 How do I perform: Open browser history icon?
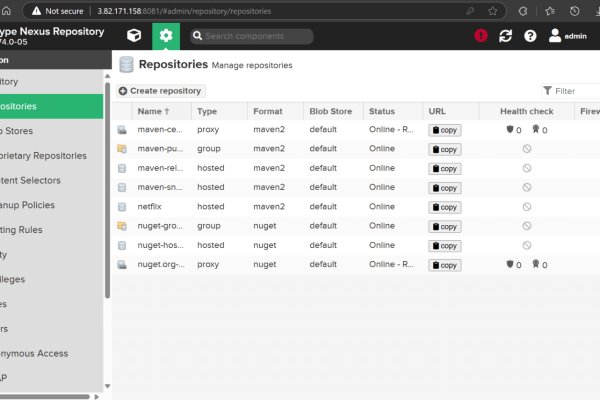pos(574,11)
